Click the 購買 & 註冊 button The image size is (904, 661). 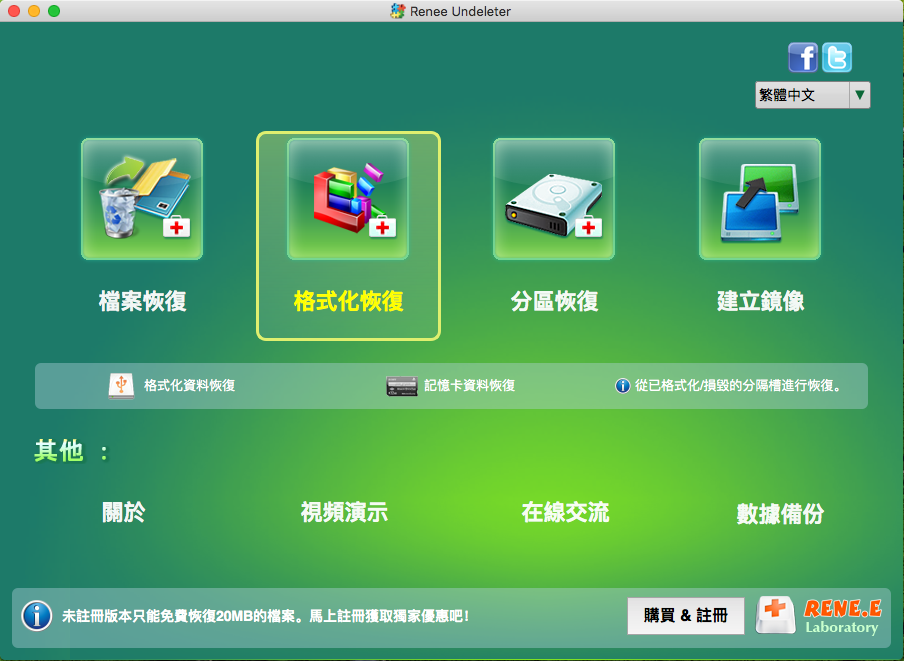click(685, 615)
